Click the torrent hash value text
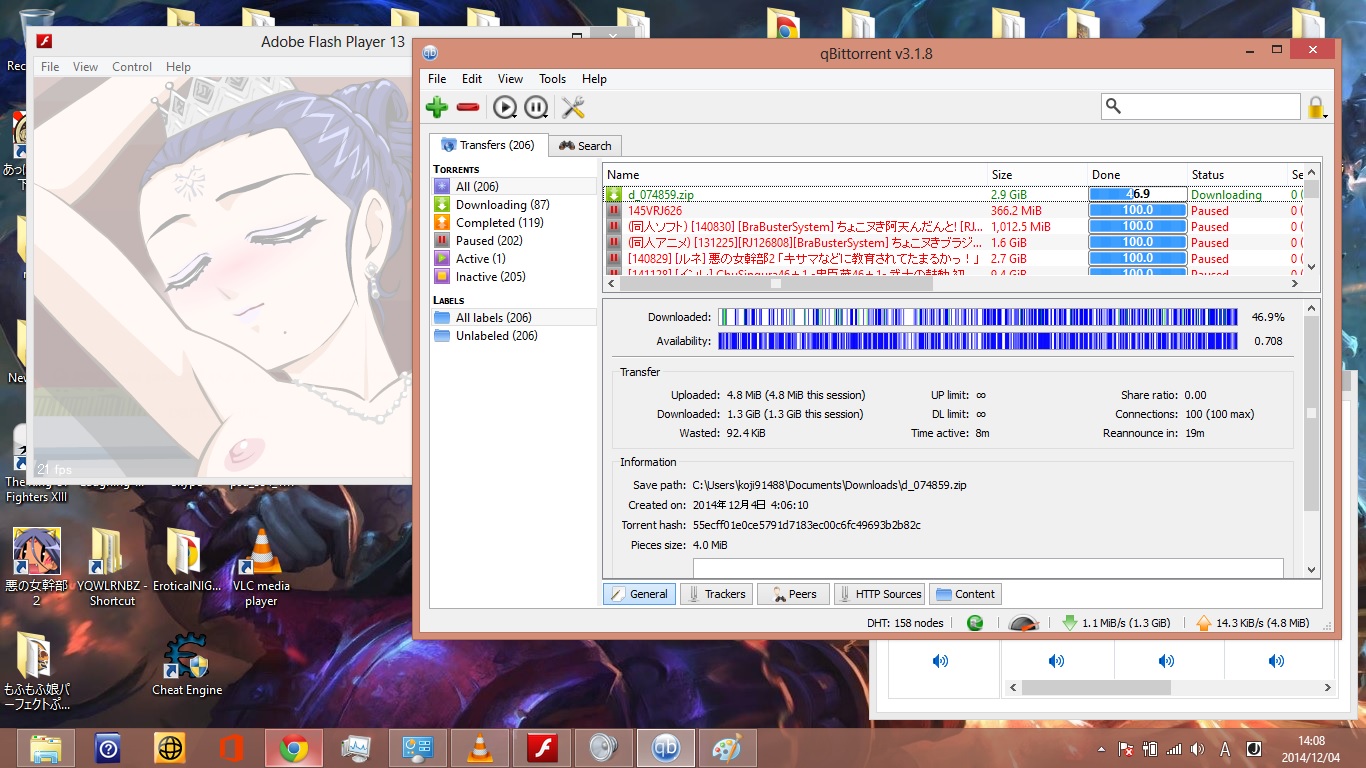The height and width of the screenshot is (768, 1366). [x=806, y=525]
